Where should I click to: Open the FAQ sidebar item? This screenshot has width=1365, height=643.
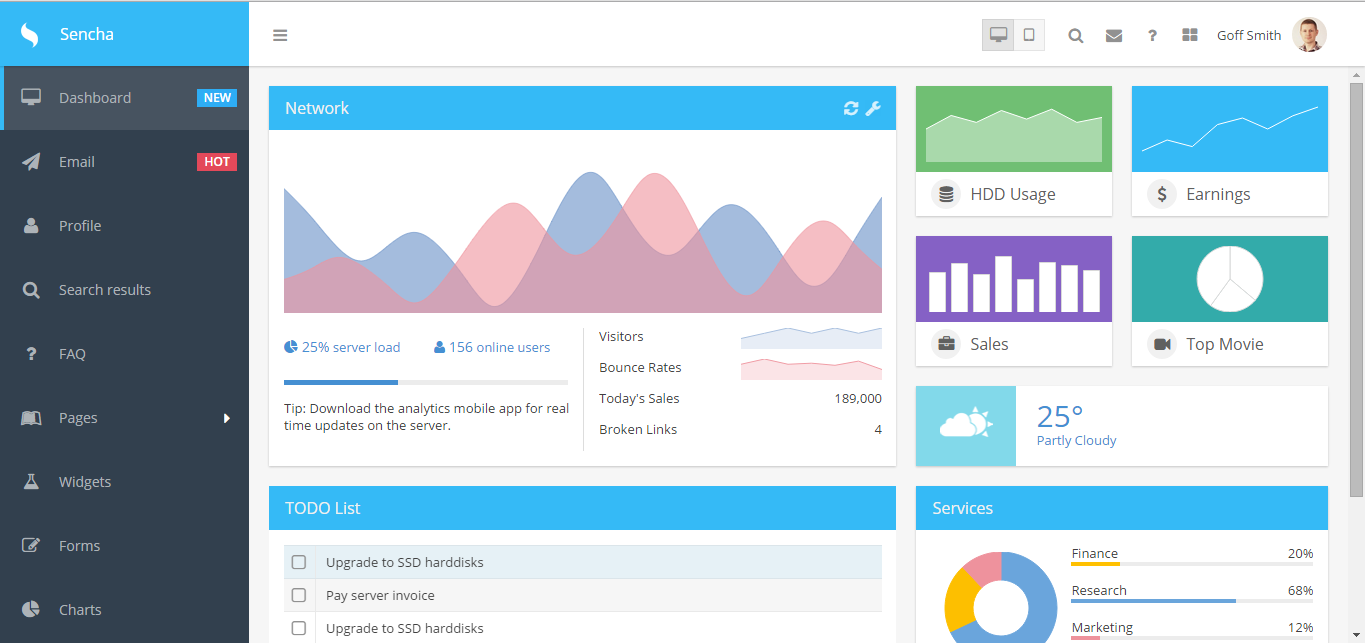tap(125, 354)
